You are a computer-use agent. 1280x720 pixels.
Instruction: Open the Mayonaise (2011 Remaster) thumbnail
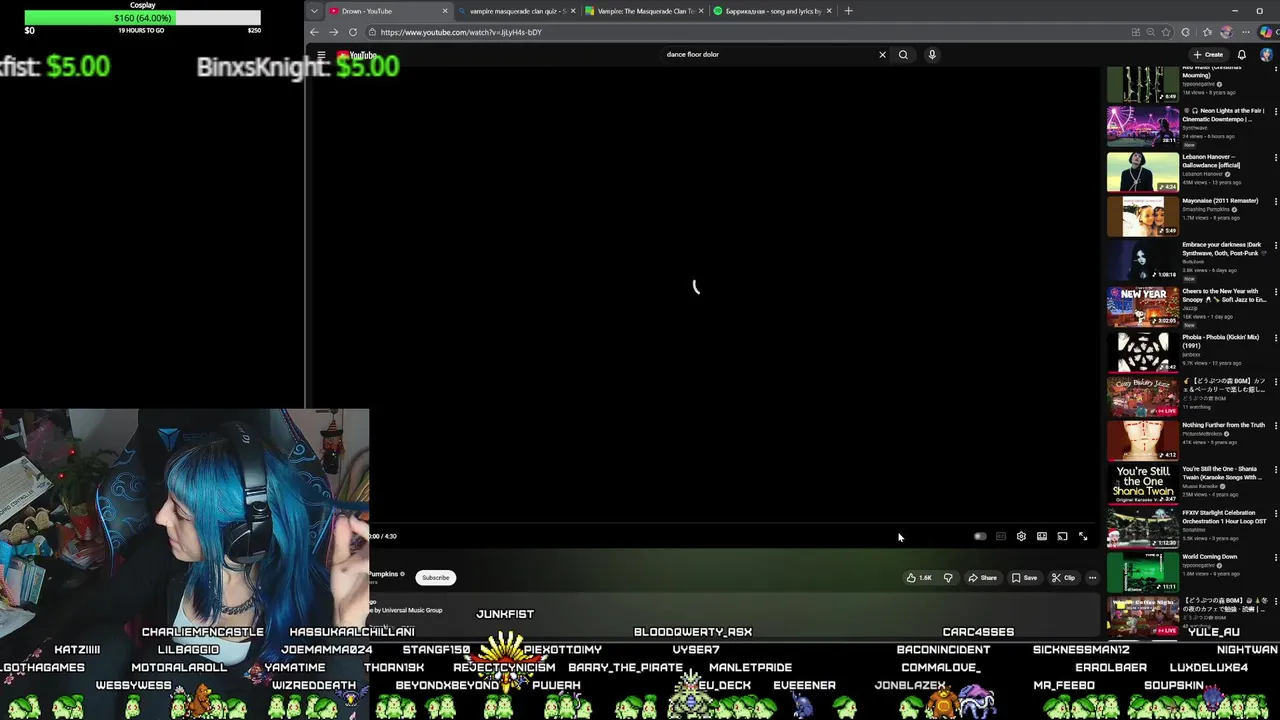pyautogui.click(x=1142, y=215)
